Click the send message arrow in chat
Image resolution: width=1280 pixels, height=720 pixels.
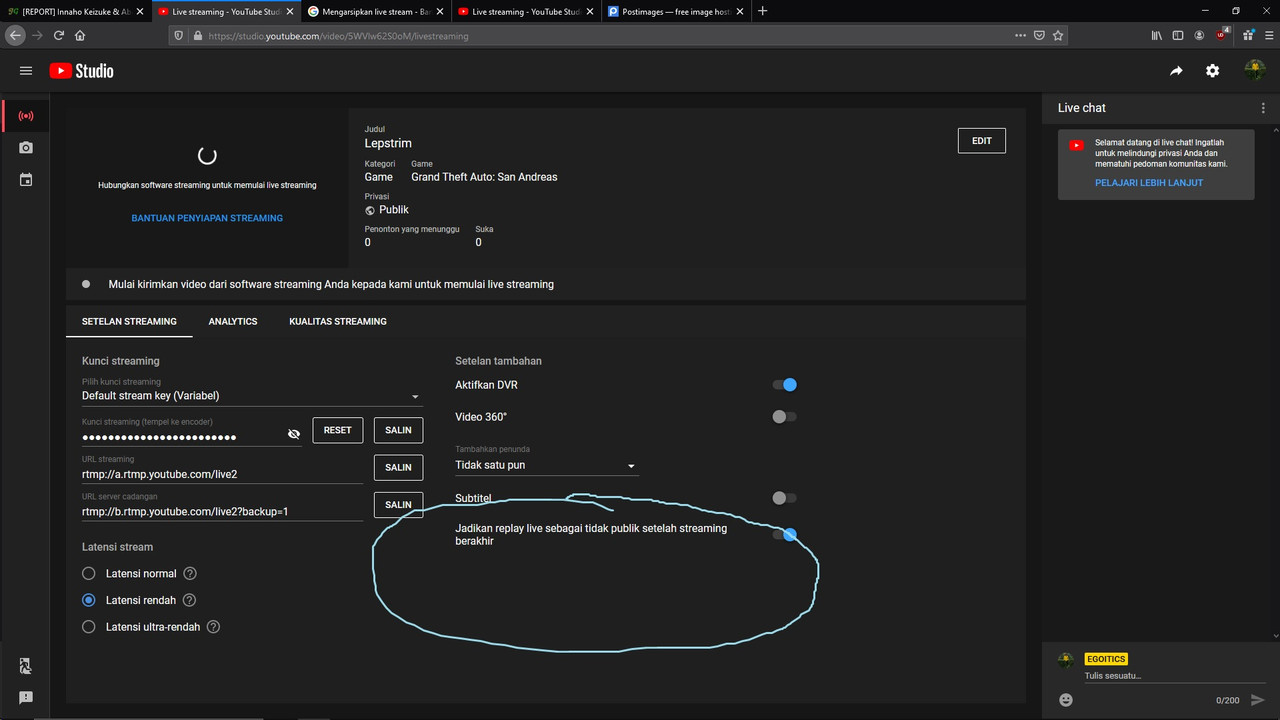click(x=1258, y=700)
